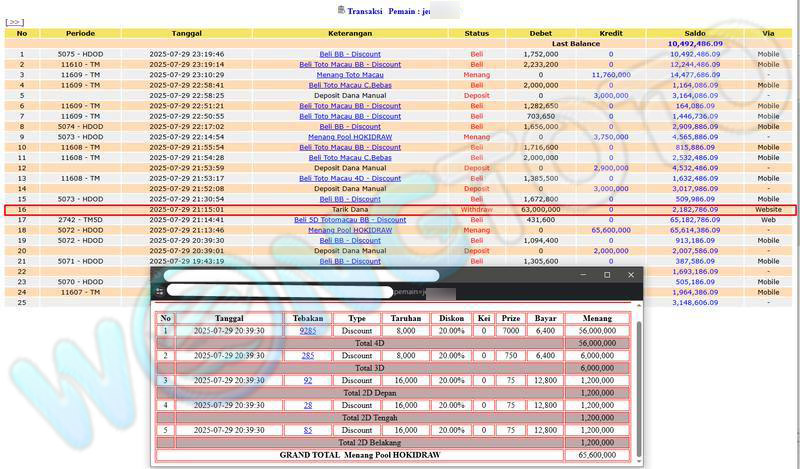800x469 pixels.
Task: Click the popup window's vertical scrollbar
Action: (637, 380)
